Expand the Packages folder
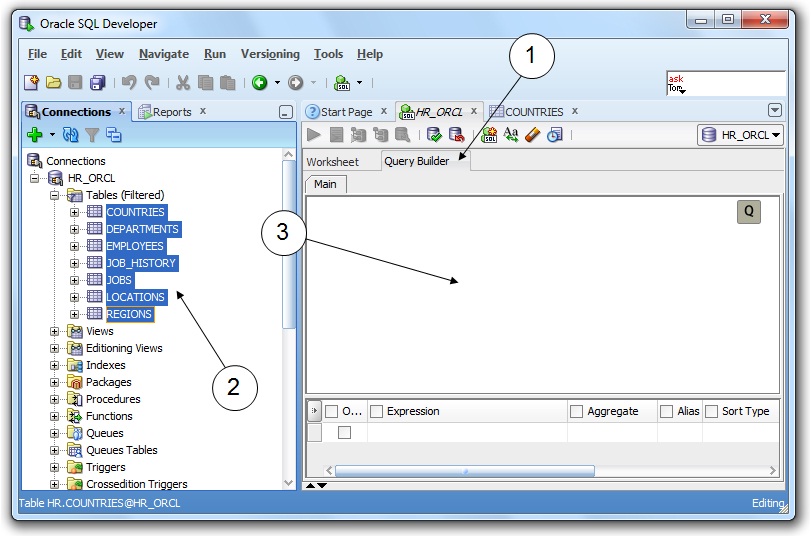The image size is (811, 536). click(54, 383)
